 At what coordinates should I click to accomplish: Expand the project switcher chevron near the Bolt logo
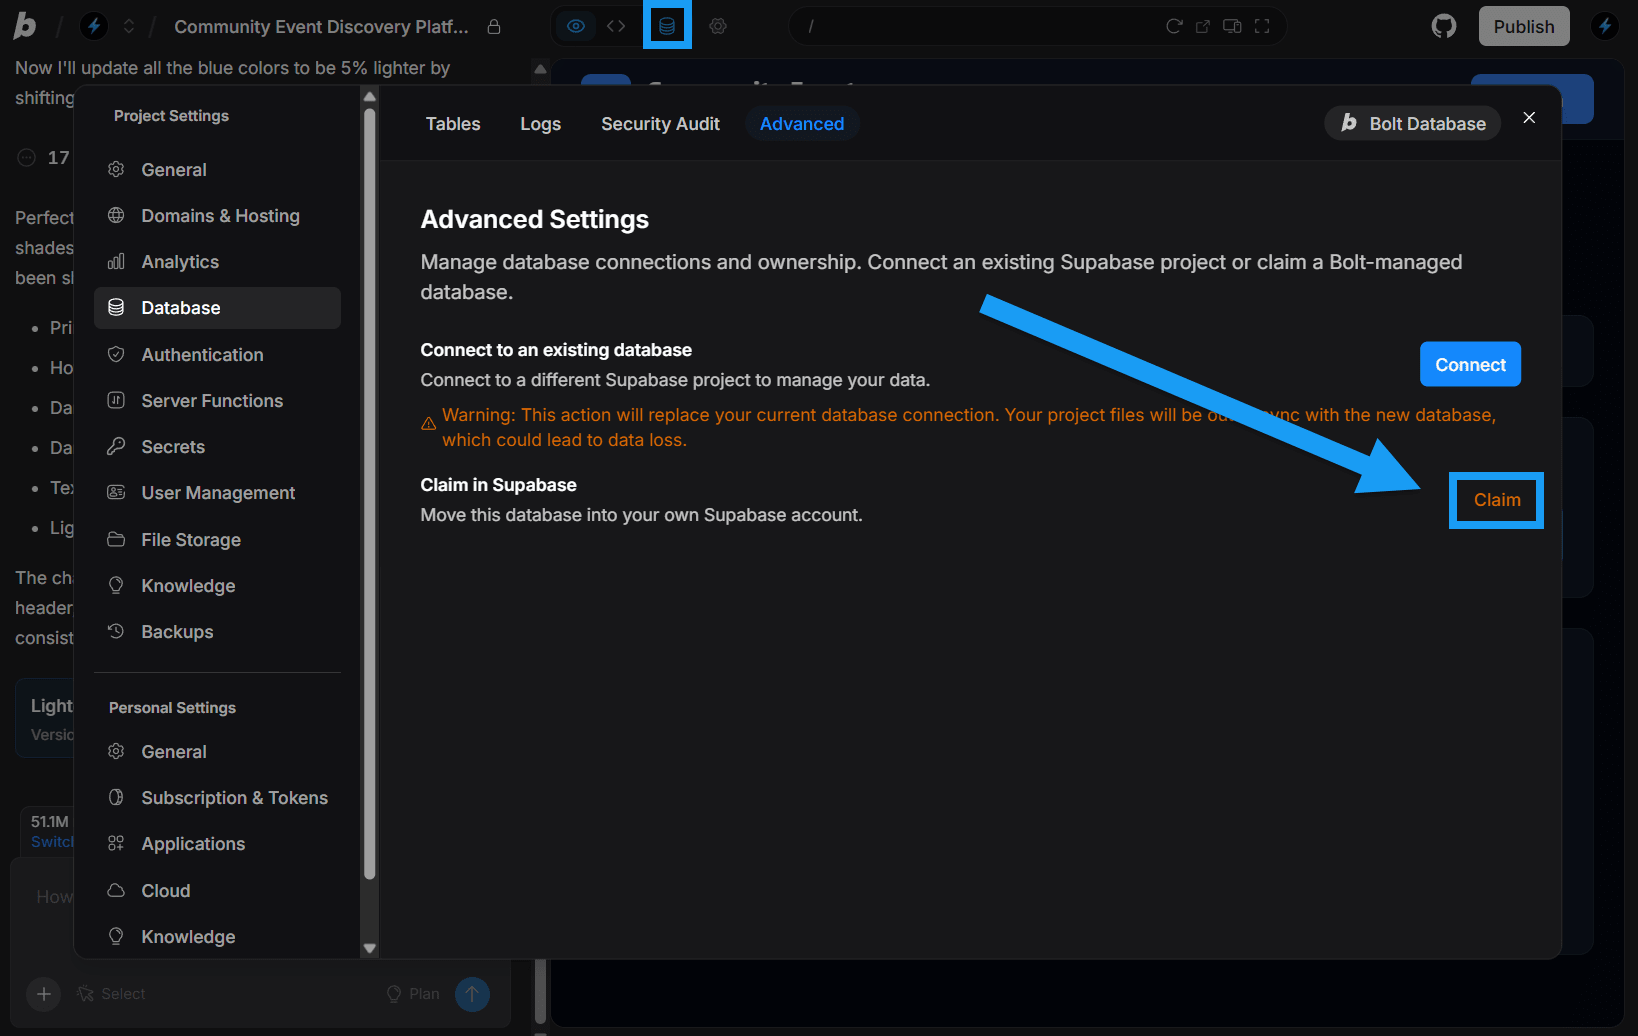pyautogui.click(x=128, y=26)
